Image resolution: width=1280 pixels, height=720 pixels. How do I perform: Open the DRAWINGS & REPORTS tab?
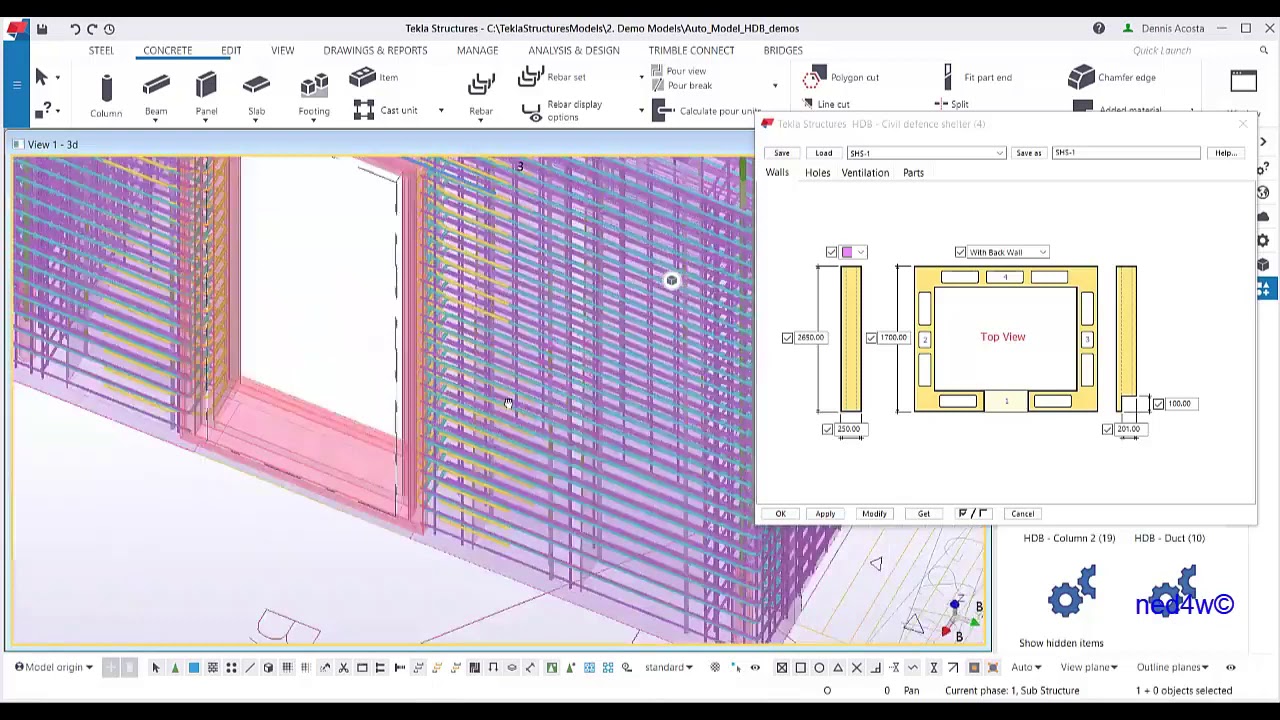tap(375, 50)
